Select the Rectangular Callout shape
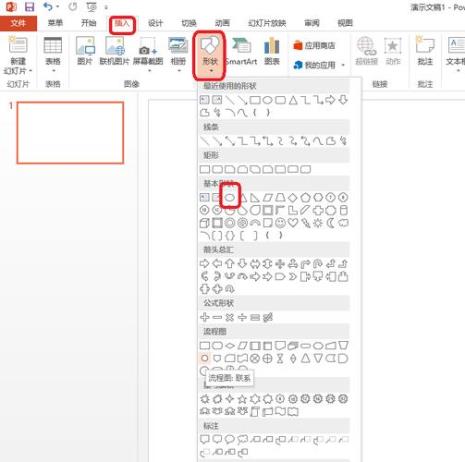 tap(205, 439)
